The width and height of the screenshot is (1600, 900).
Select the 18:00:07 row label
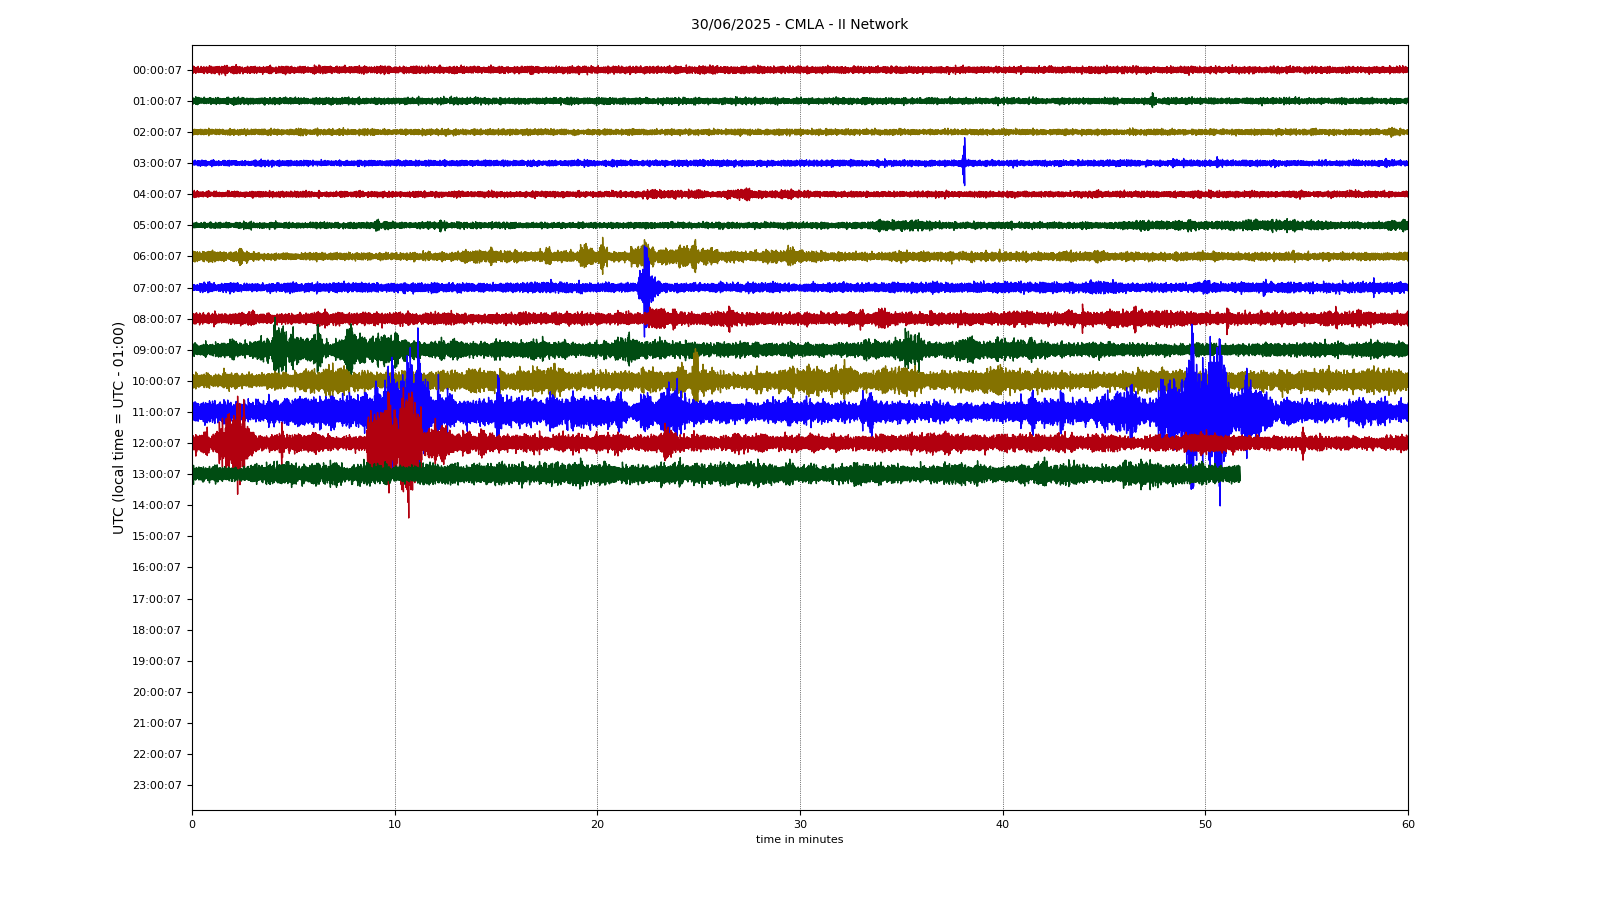click(157, 630)
